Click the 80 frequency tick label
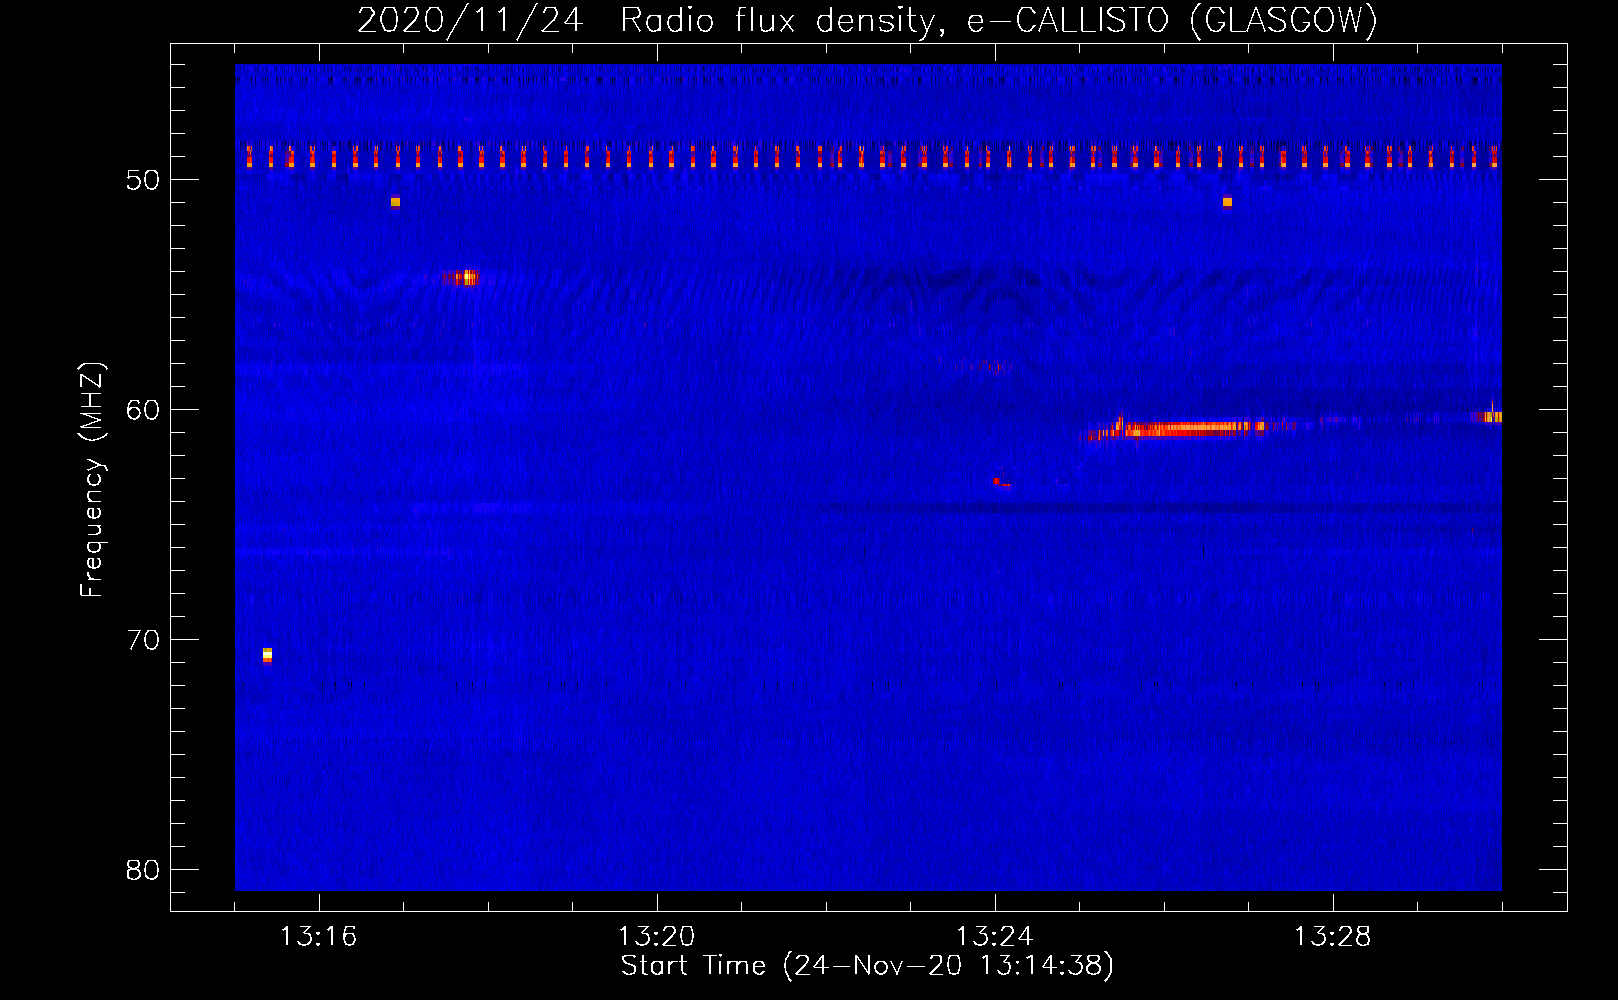 143,870
